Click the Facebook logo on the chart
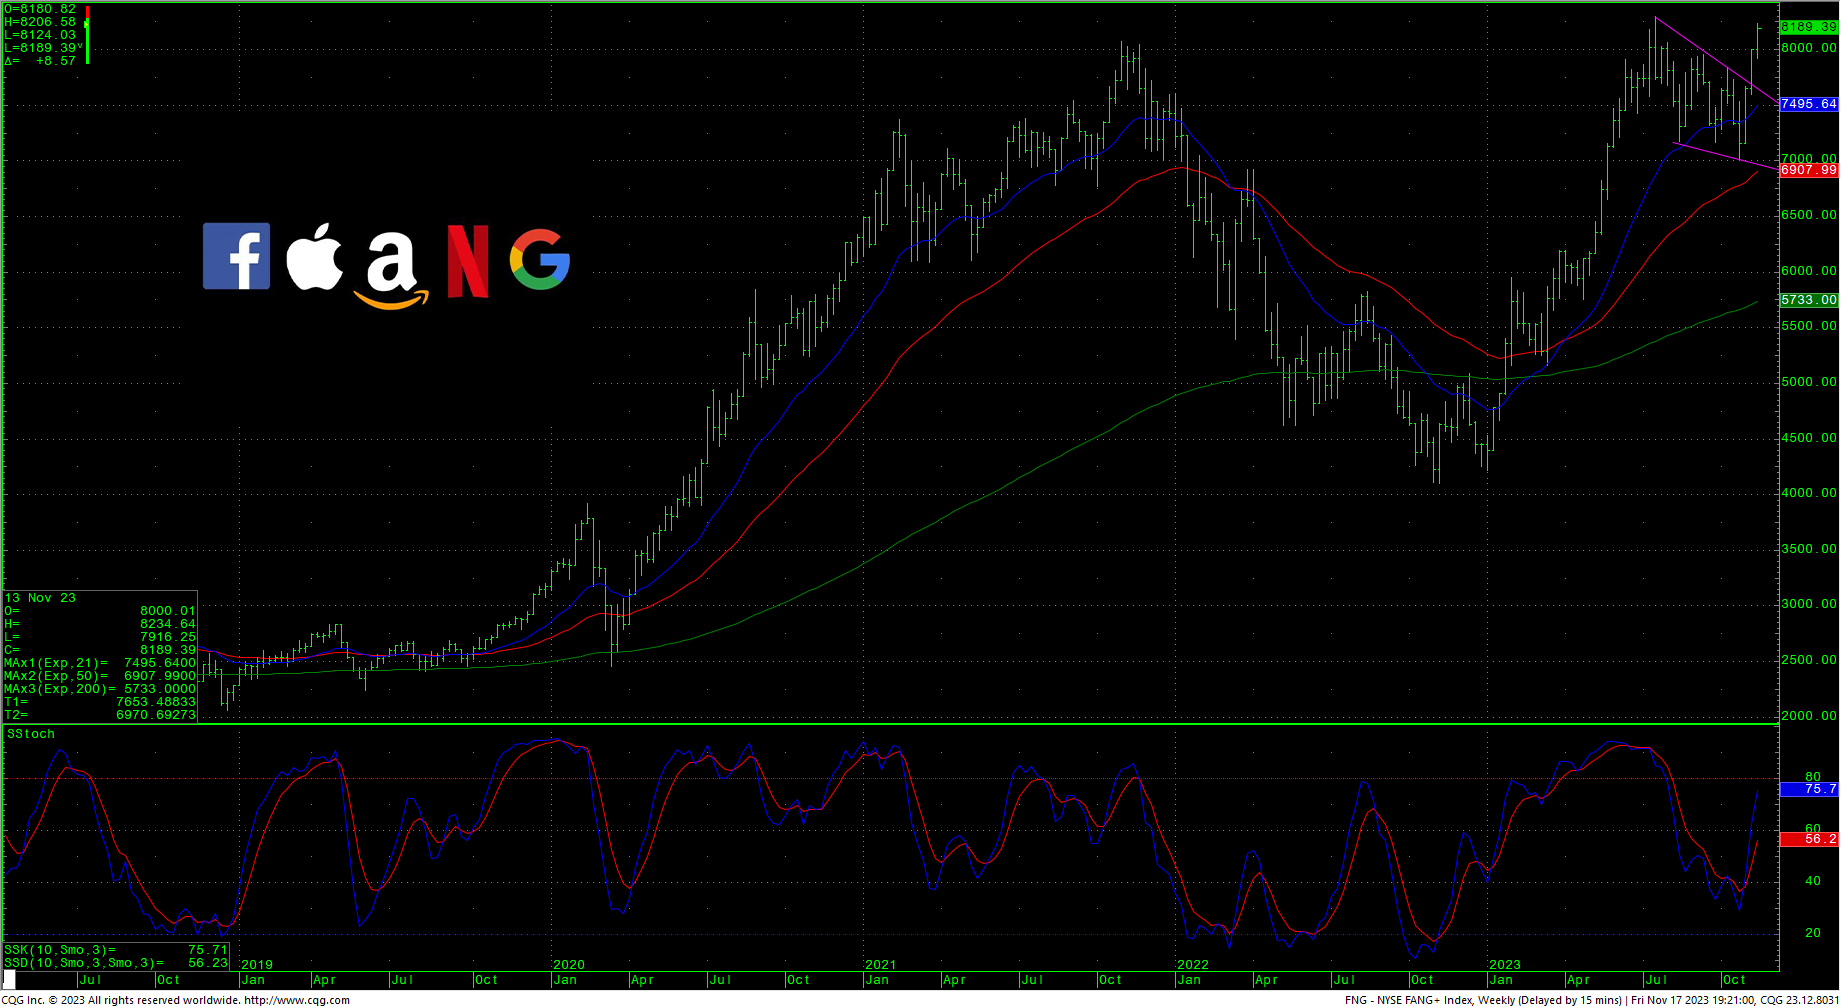The width and height of the screenshot is (1841, 1008). pyautogui.click(x=236, y=256)
